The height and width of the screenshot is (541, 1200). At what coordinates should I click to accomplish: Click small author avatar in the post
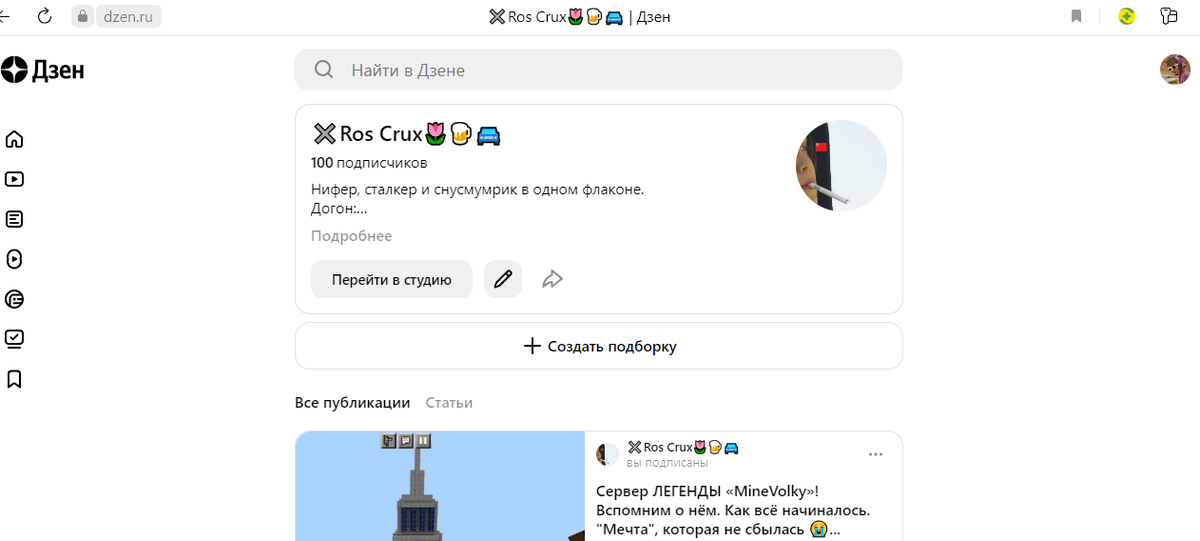[x=607, y=455]
